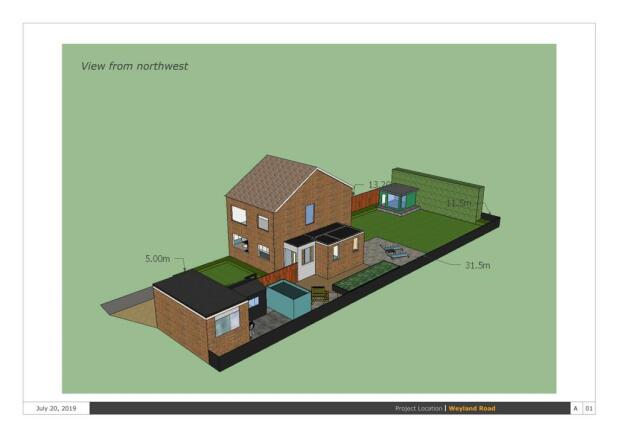Select the partially hidden 13.2 dimension label

point(379,184)
